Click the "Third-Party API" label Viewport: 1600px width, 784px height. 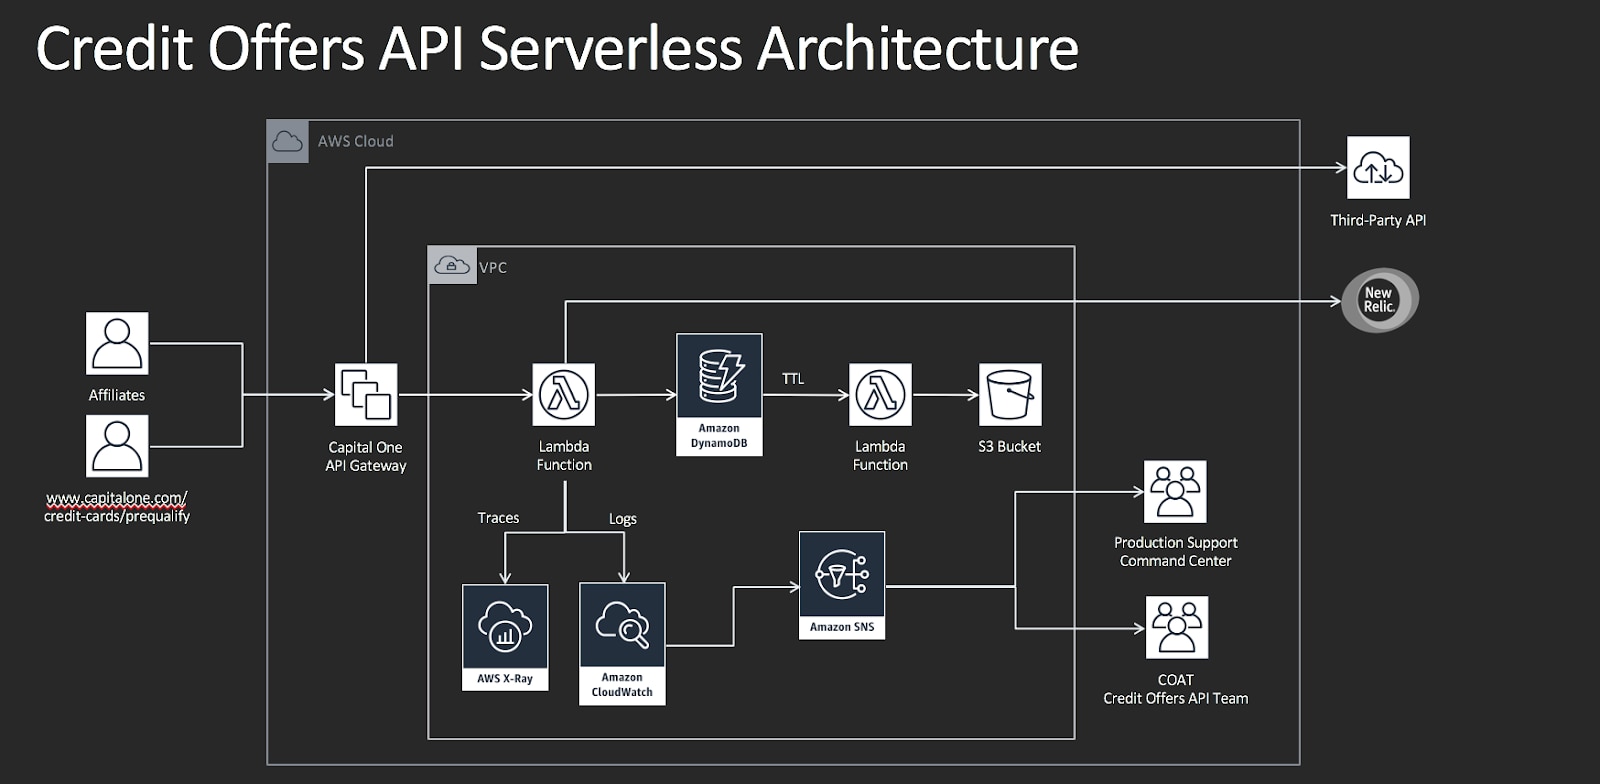[1378, 220]
